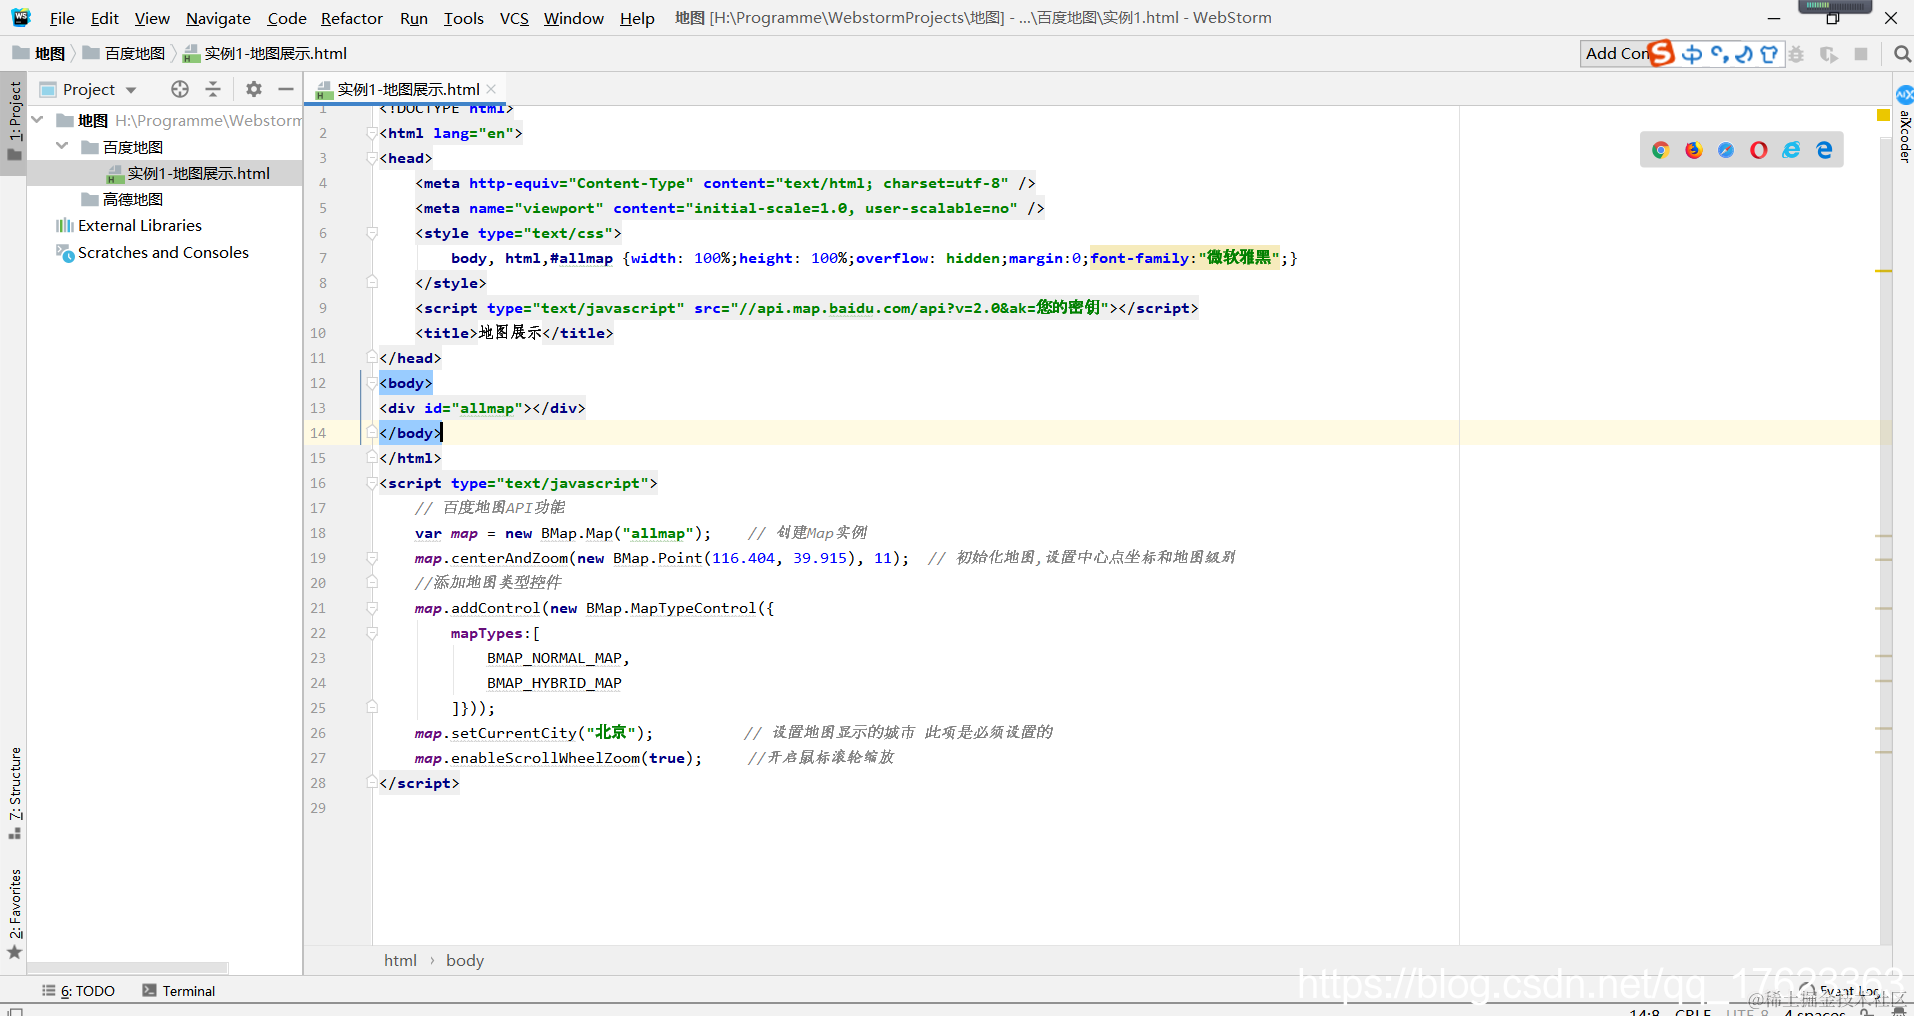Screen dimensions: 1914x1016
Task: Fold the script block on line 16
Action: tap(371, 483)
